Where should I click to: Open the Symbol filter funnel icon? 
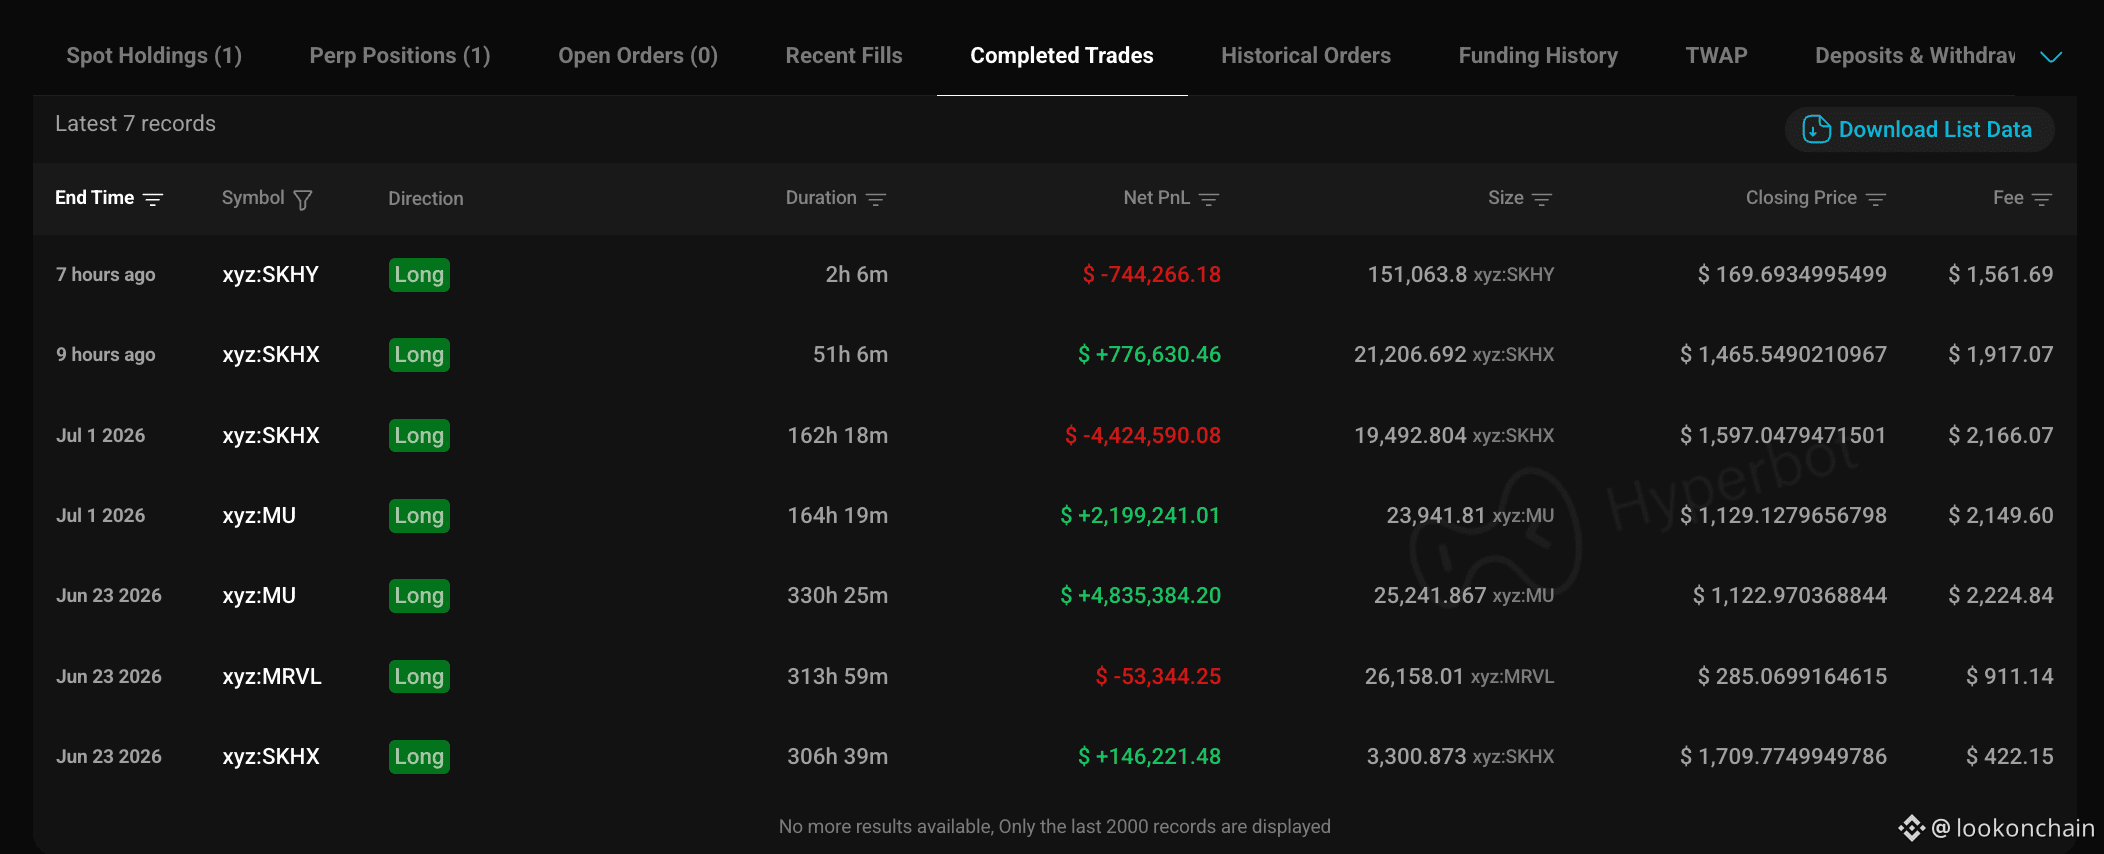click(303, 200)
